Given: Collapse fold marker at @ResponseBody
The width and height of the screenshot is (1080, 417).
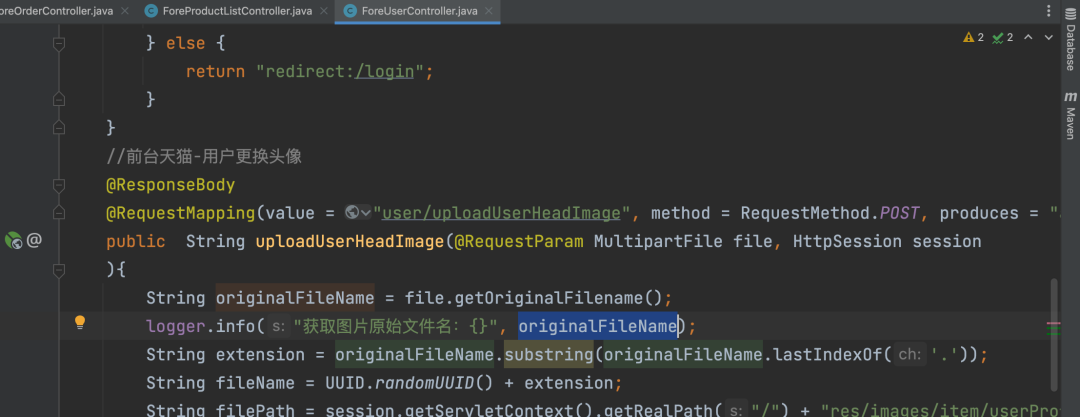Looking at the screenshot, I should [x=59, y=185].
